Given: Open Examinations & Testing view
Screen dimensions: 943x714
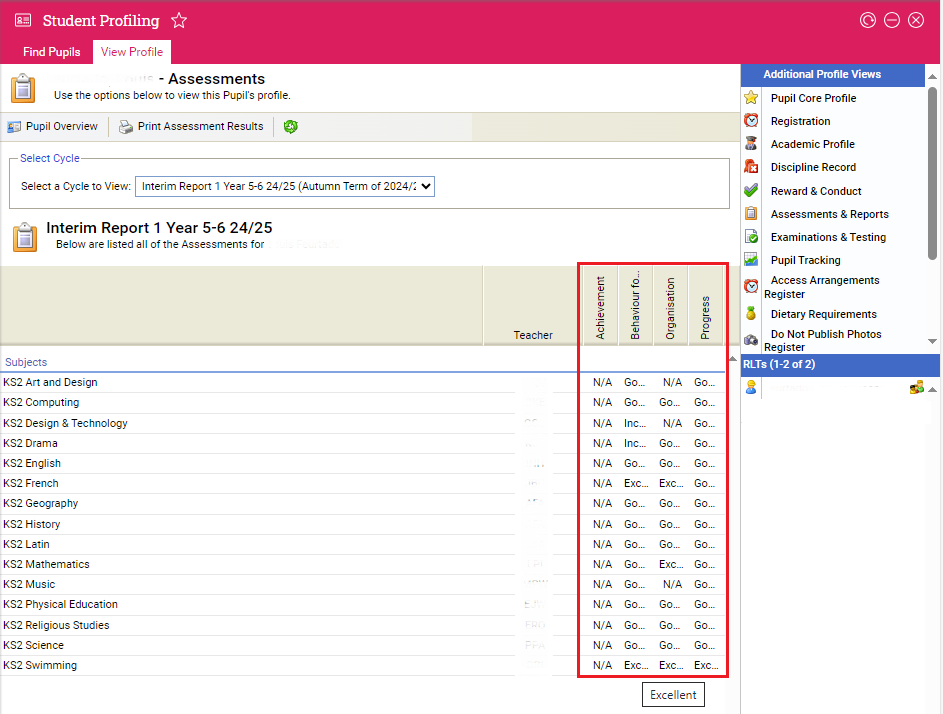Looking at the screenshot, I should (x=828, y=237).
